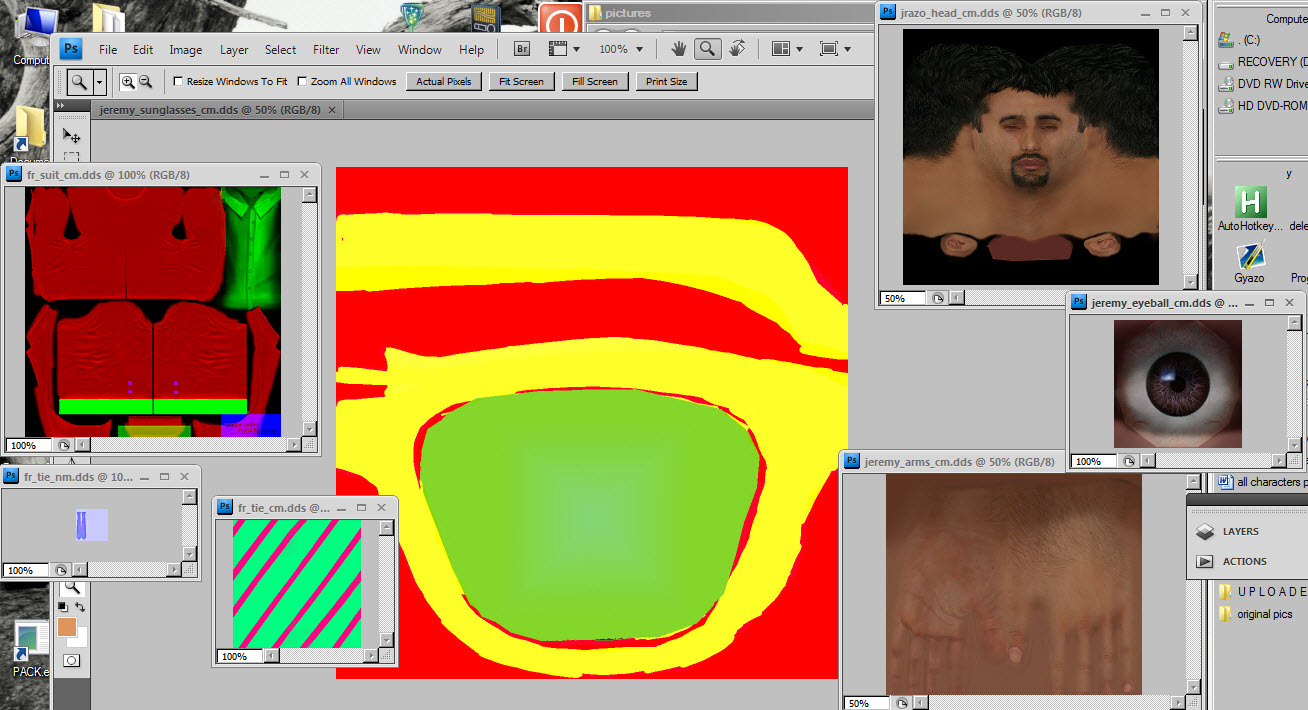The image size is (1308, 710).
Task: Open the View menu
Action: [x=368, y=49]
